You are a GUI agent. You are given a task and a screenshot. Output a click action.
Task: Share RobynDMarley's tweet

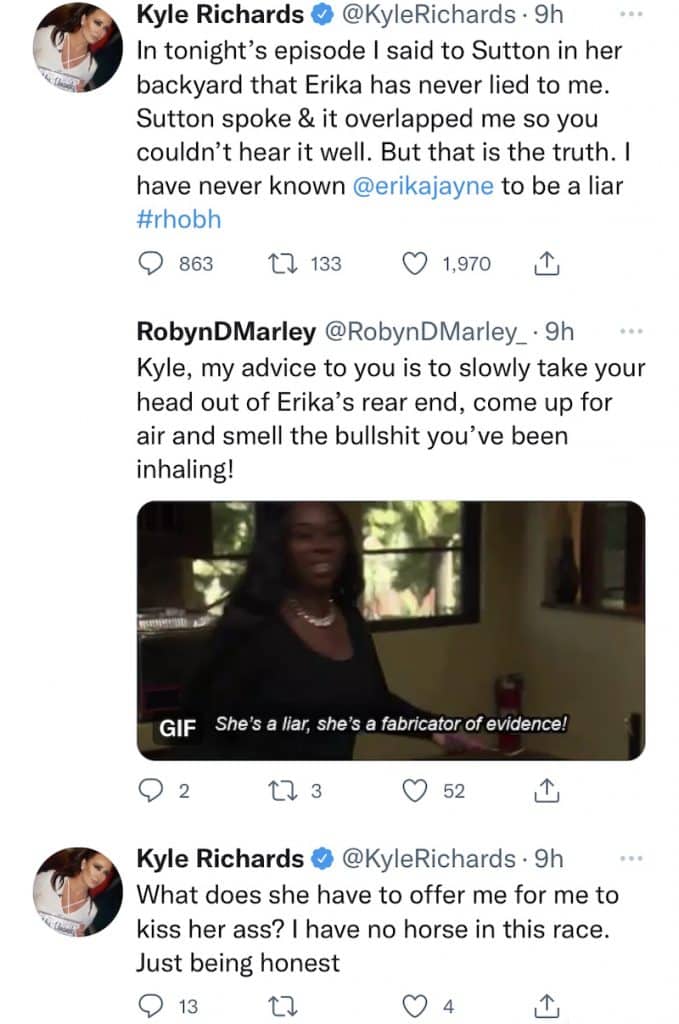547,789
